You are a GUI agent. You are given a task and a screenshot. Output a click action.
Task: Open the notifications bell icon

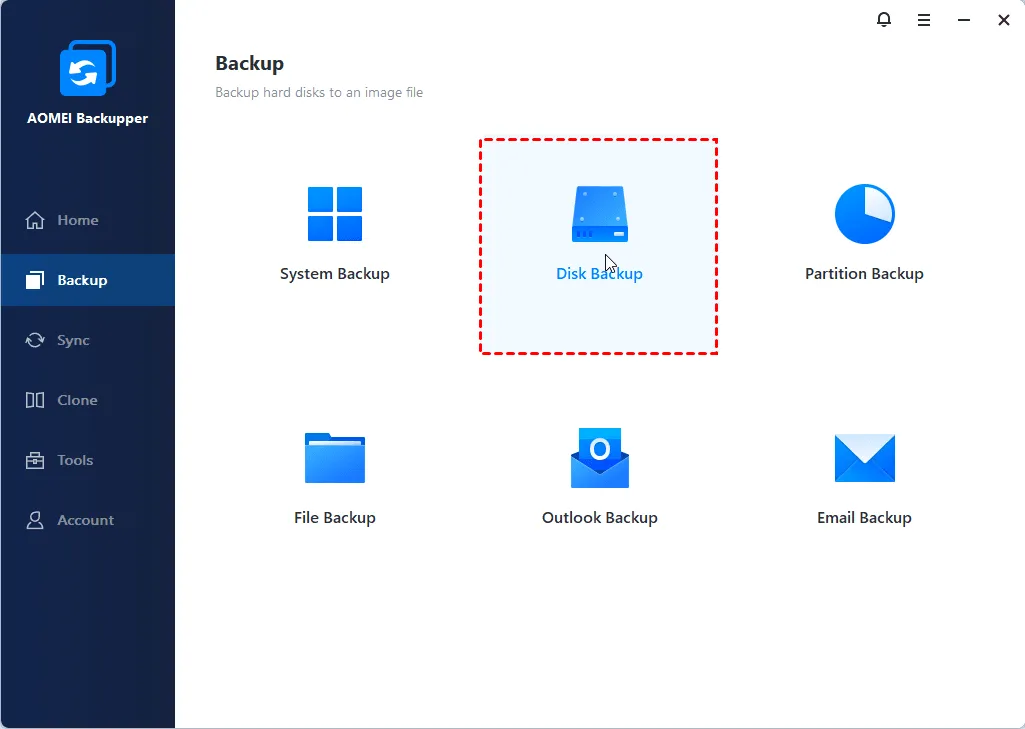point(884,20)
